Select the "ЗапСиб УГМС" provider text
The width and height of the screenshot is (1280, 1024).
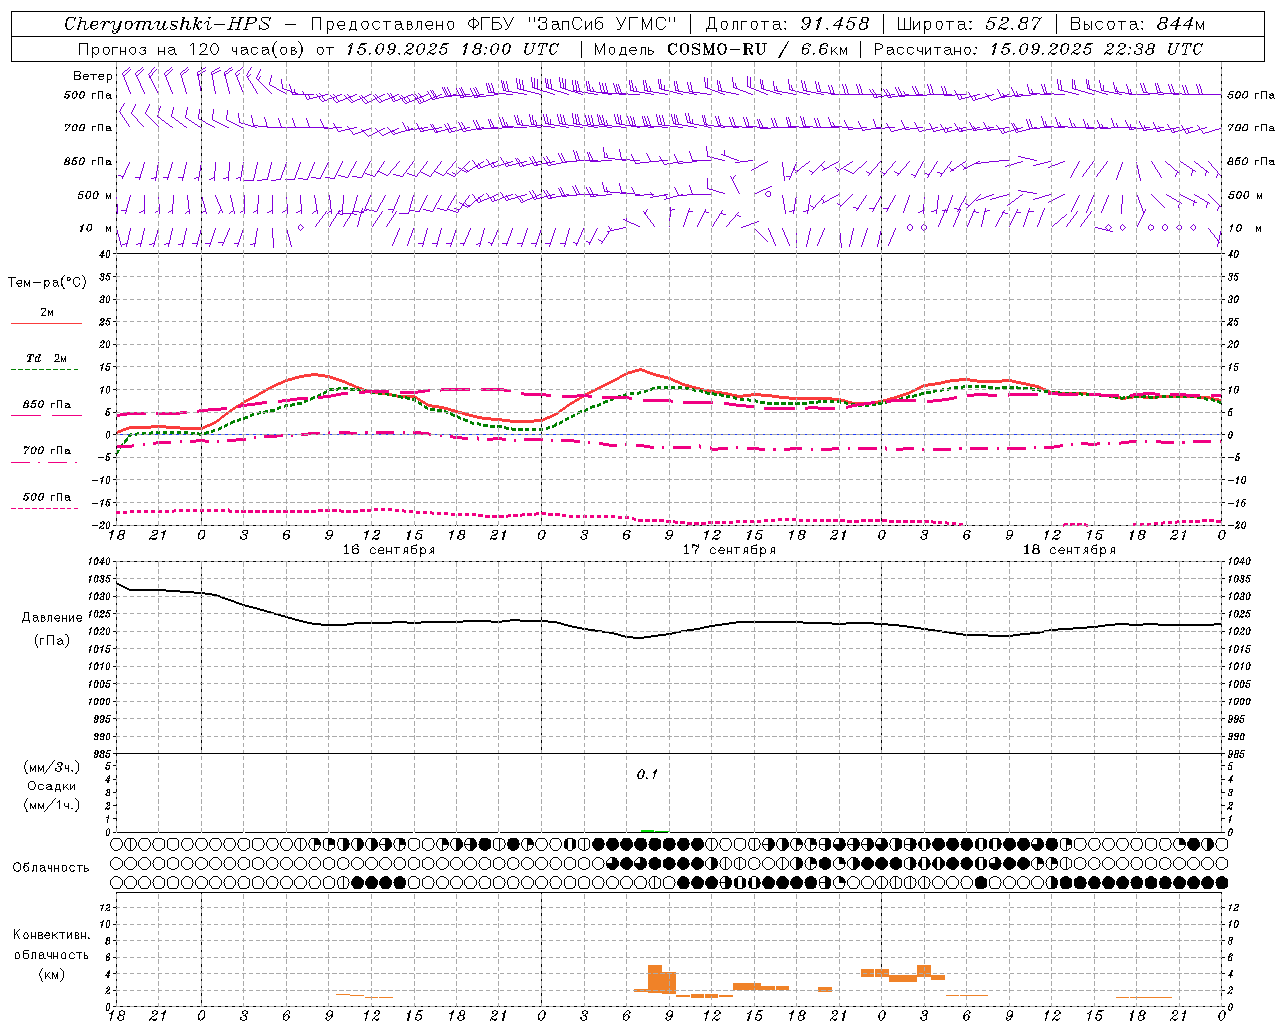point(603,24)
